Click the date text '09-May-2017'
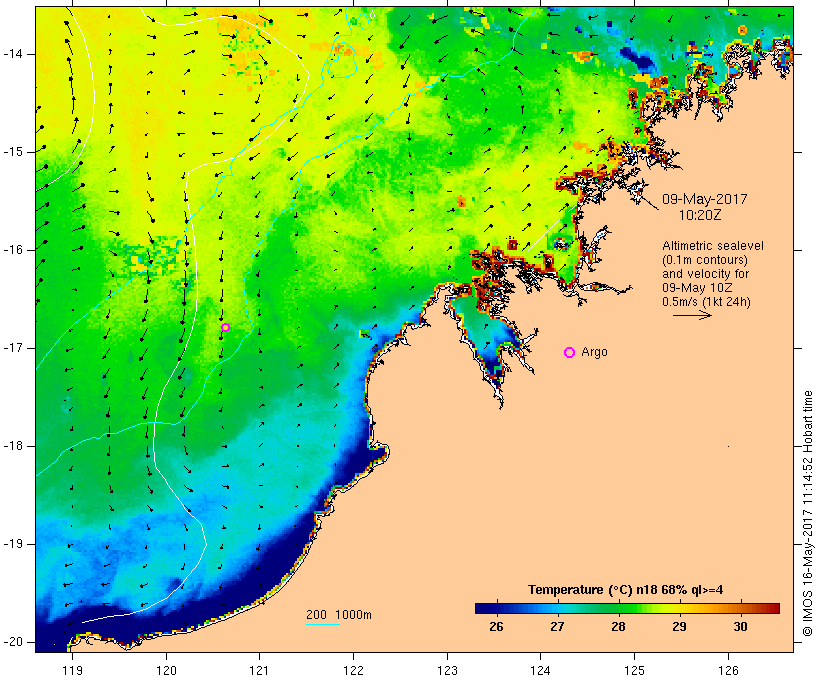 (704, 199)
